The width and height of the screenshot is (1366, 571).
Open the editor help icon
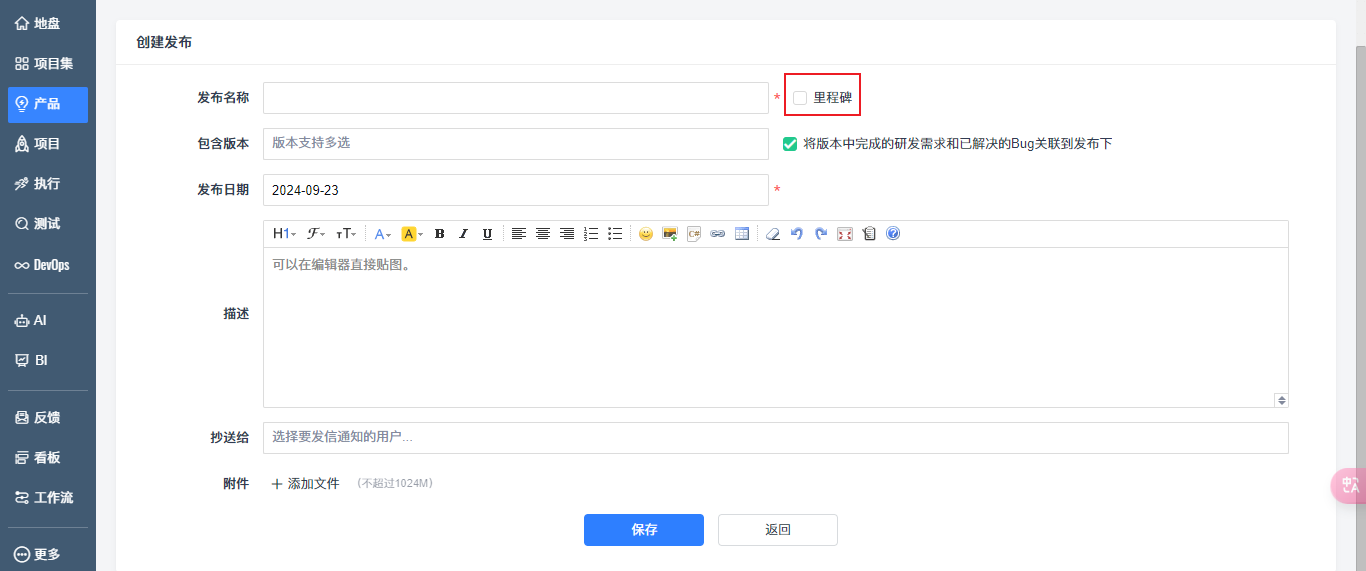[893, 234]
